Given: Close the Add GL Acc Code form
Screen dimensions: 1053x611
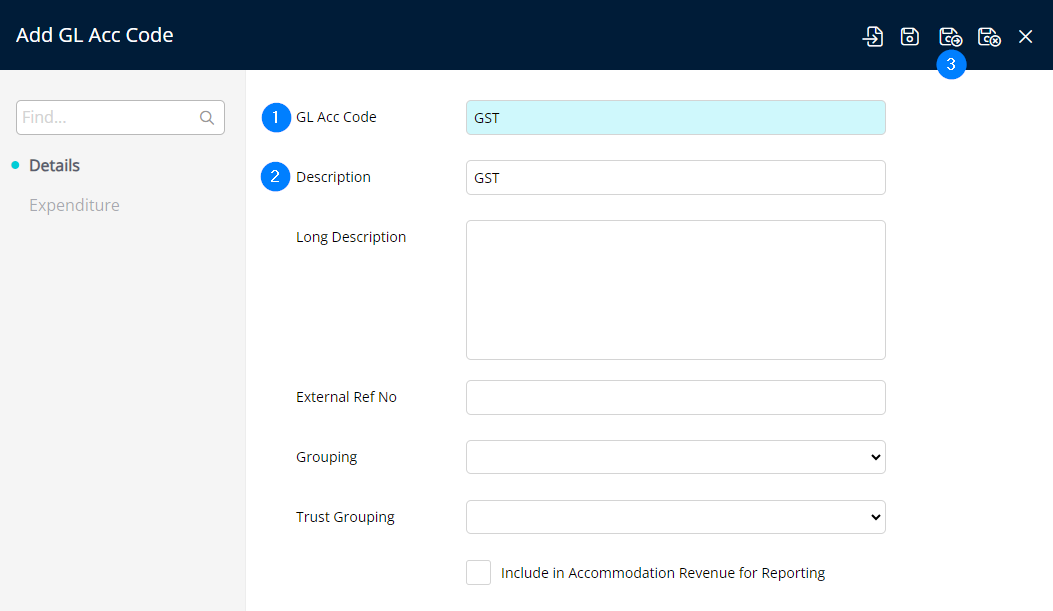Looking at the screenshot, I should pos(1025,37).
